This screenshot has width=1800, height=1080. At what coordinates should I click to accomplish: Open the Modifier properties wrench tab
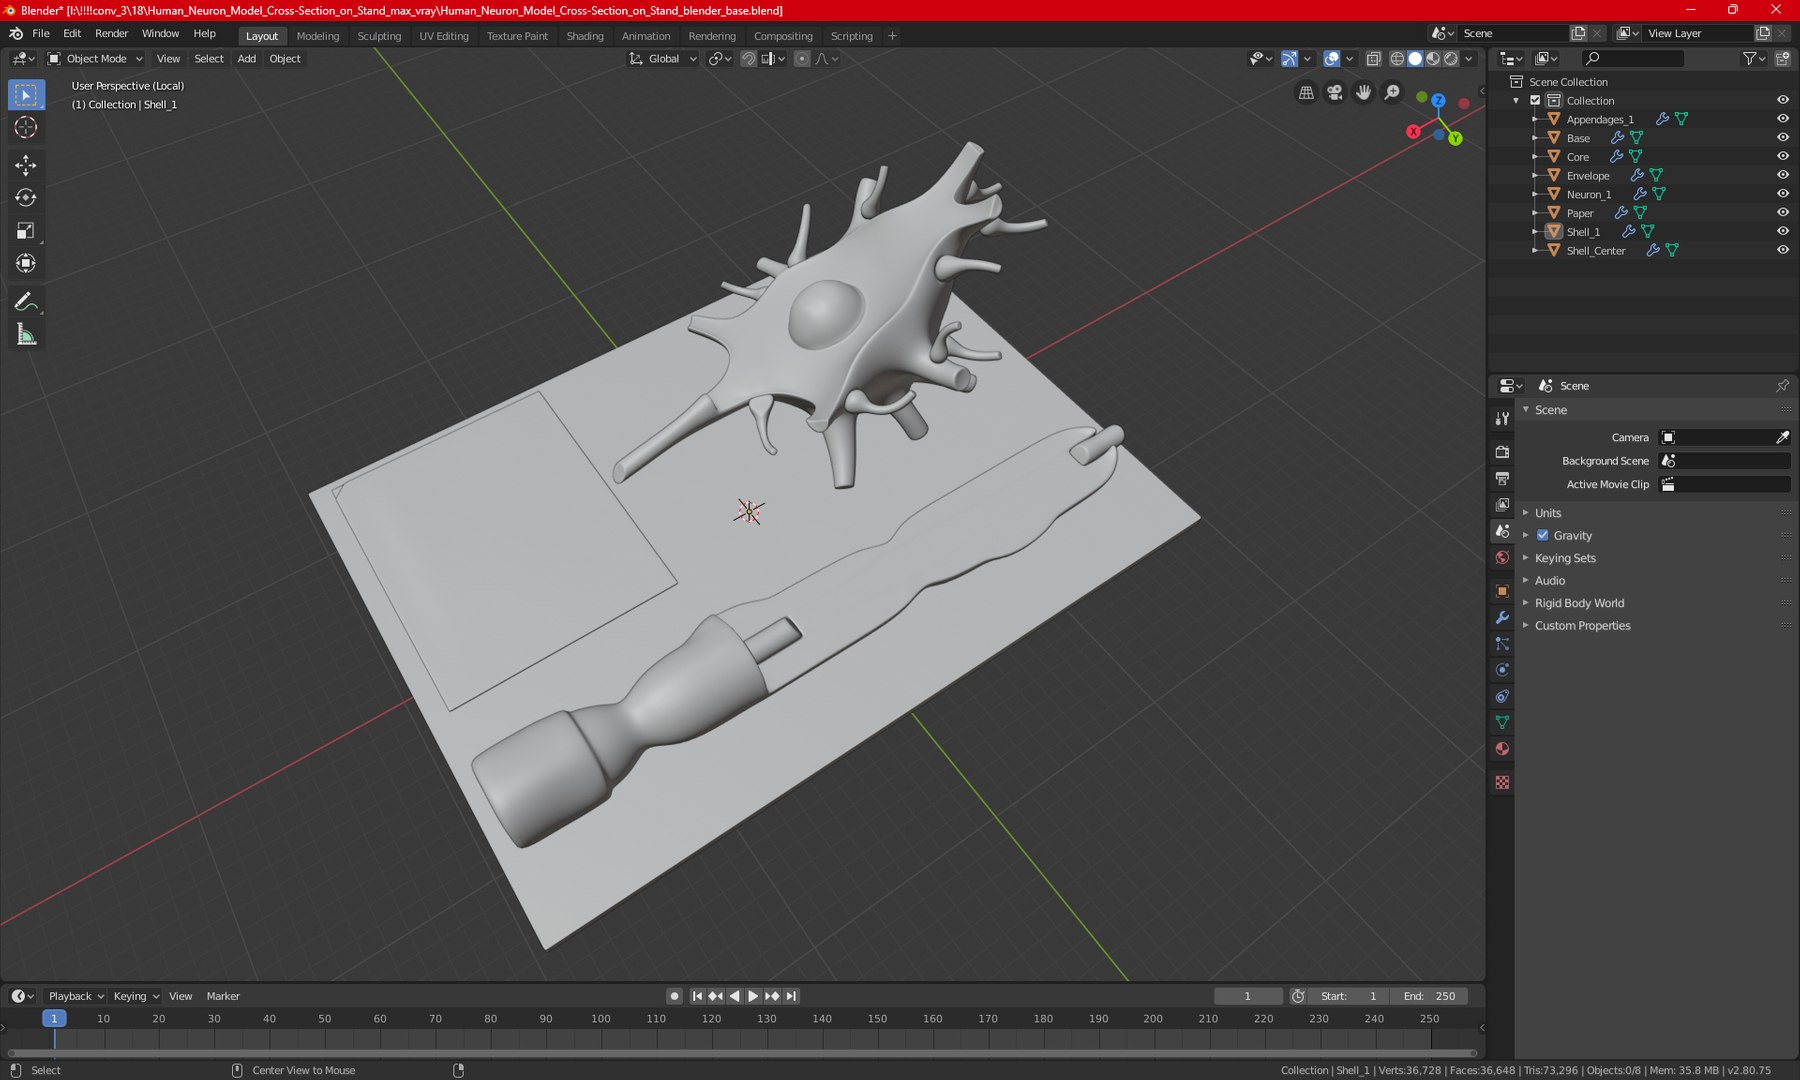(x=1502, y=618)
